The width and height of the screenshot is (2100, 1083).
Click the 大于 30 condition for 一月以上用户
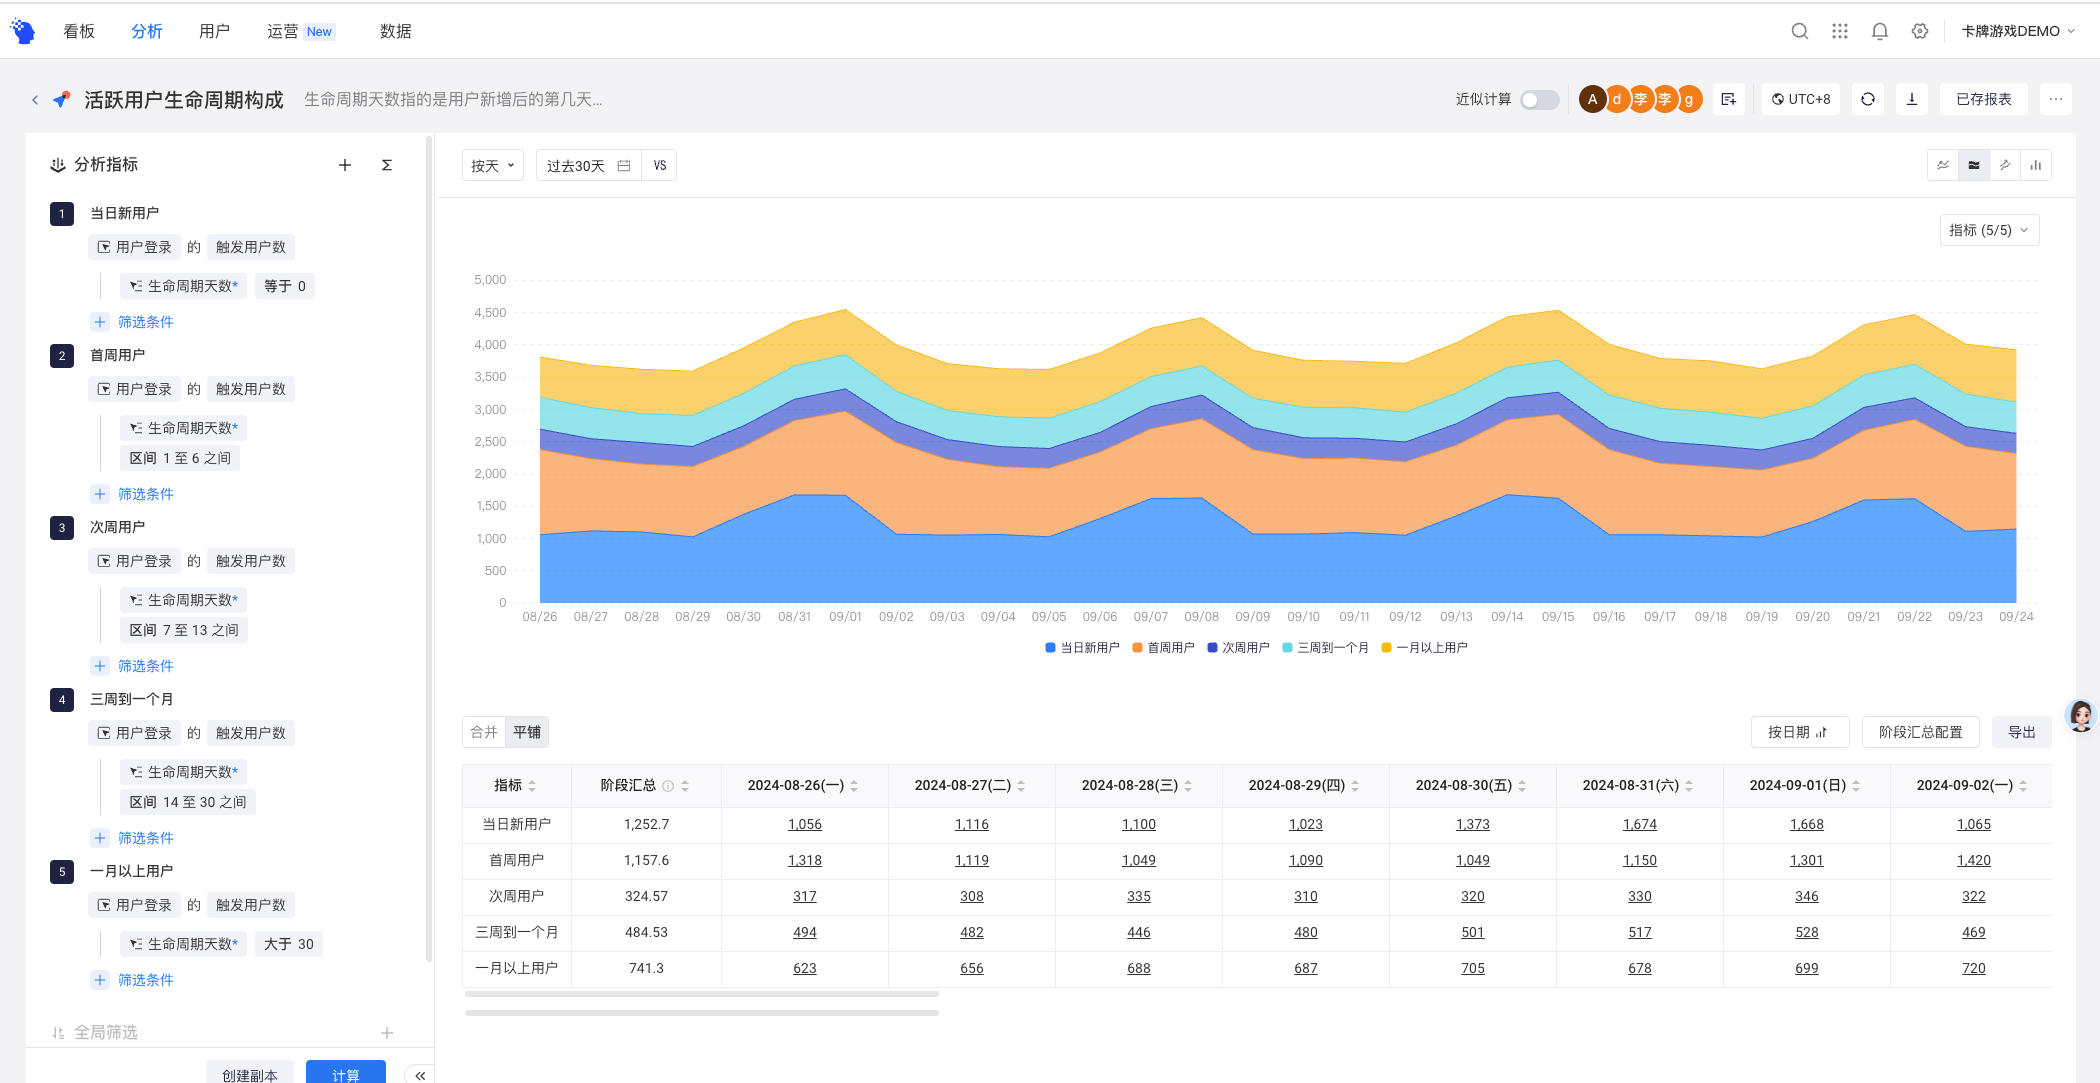[x=289, y=944]
